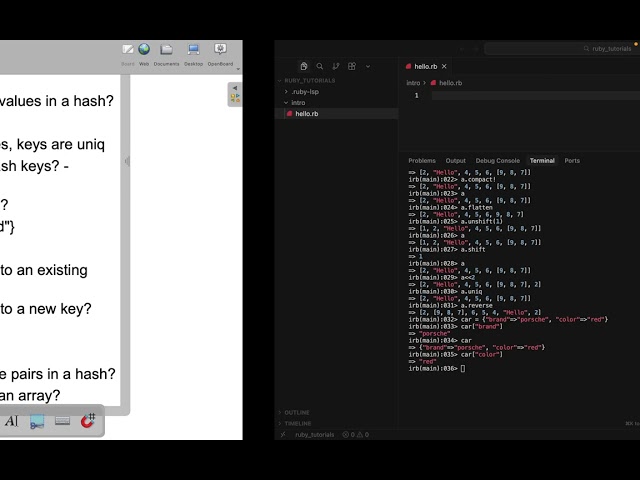This screenshot has height=480, width=640.
Task: Switch to the Ports panel tab
Action: click(572, 160)
